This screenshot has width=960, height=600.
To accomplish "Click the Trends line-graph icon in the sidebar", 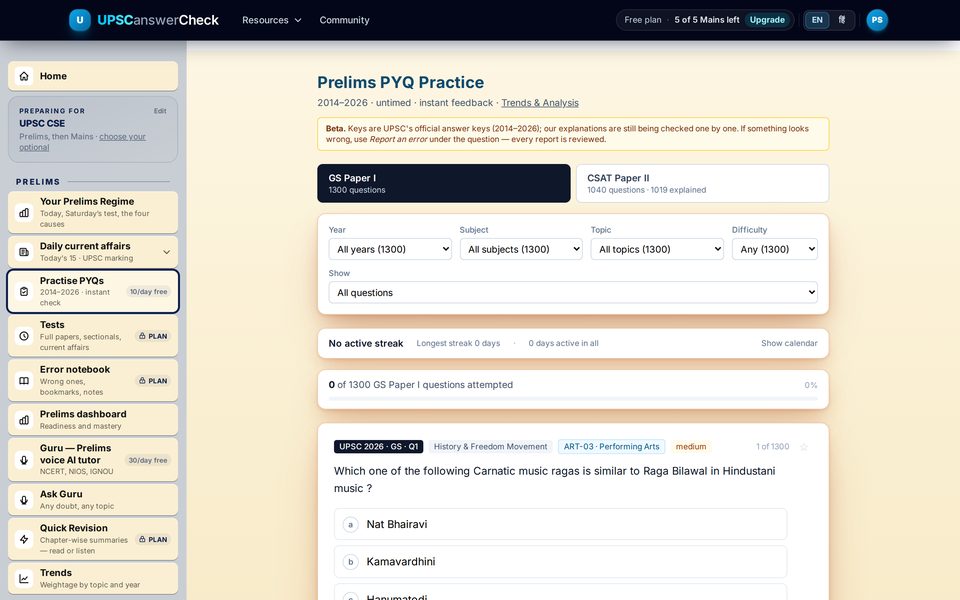I will tap(24, 578).
